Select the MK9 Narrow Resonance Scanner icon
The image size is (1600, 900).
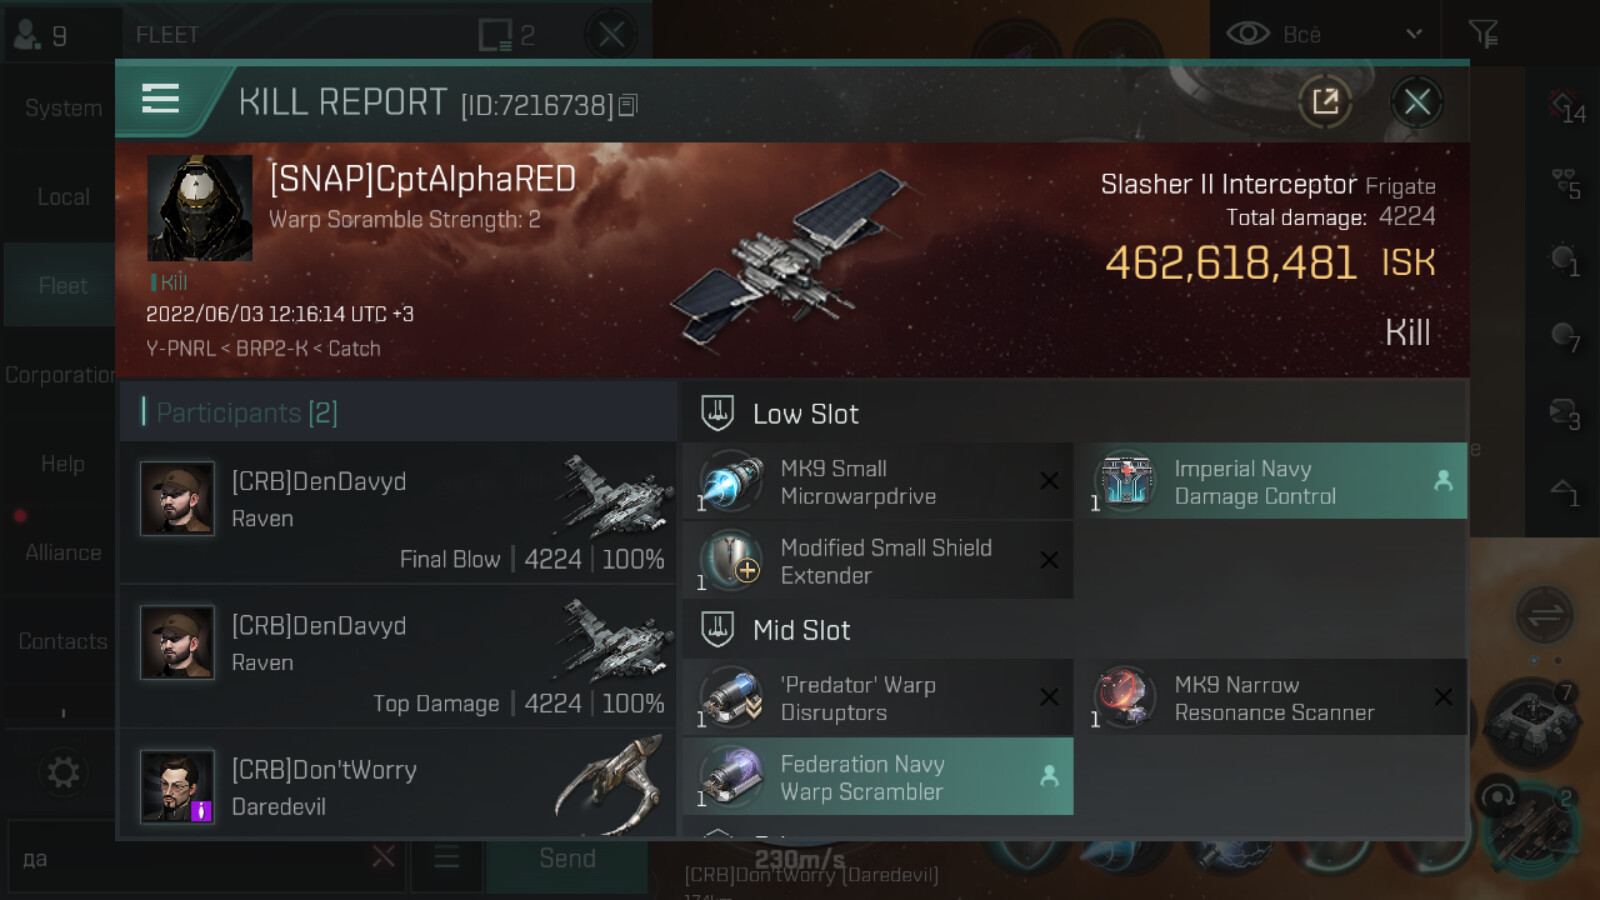pyautogui.click(x=1126, y=697)
